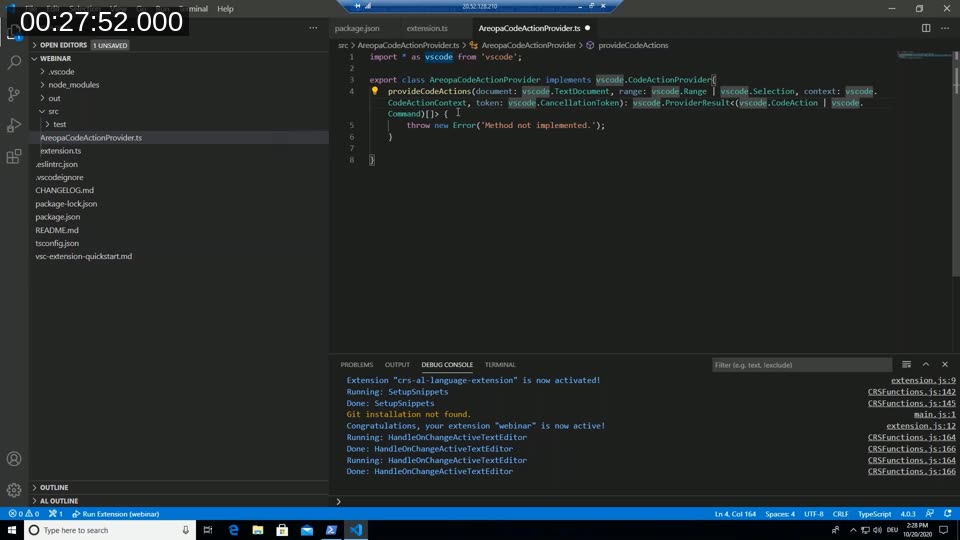Image resolution: width=960 pixels, height=540 pixels.
Task: Click the Visual Studio Code taskbar icon
Action: tap(356, 530)
